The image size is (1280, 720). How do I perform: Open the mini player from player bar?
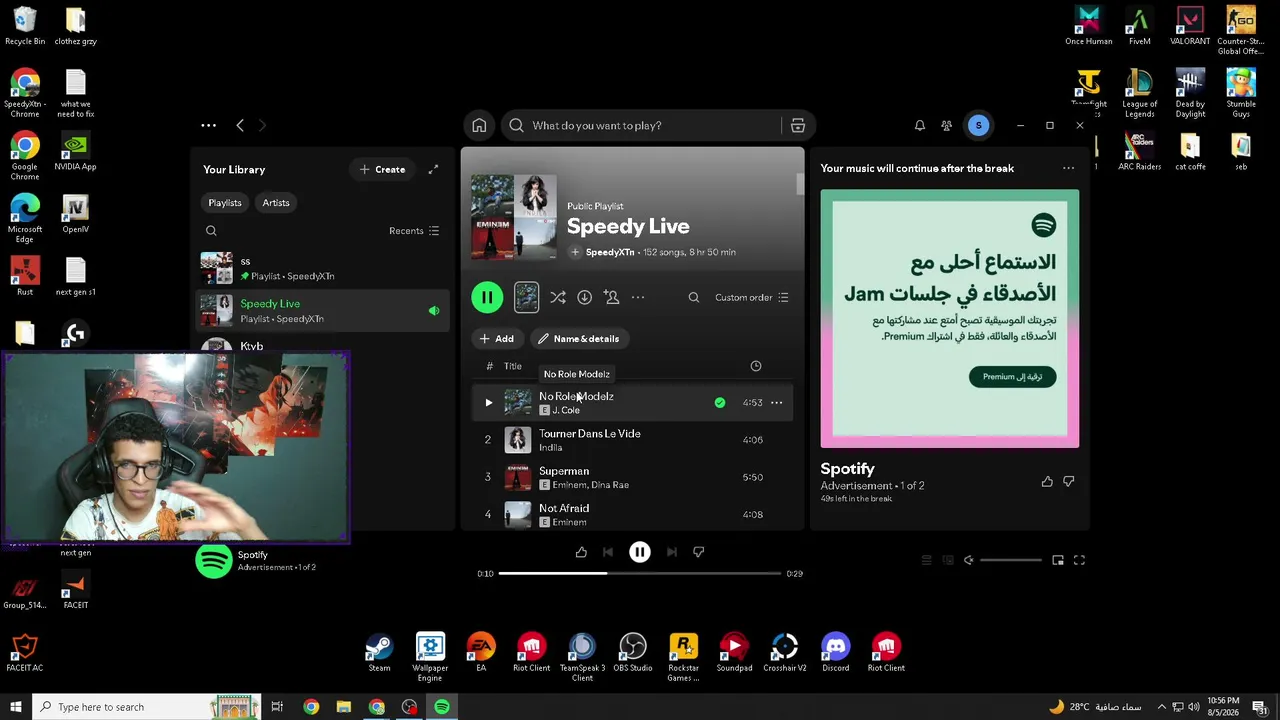point(1058,560)
